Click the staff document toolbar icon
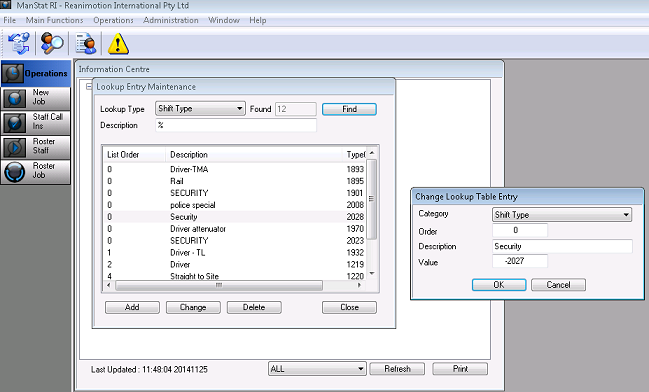Viewport: 649px width, 392px height. (86, 43)
